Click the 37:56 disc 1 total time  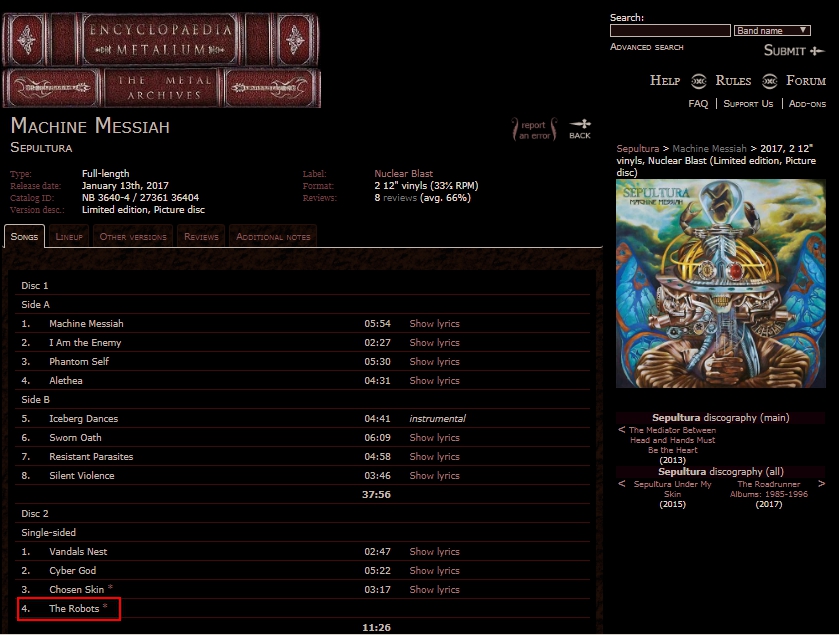pyautogui.click(x=376, y=494)
